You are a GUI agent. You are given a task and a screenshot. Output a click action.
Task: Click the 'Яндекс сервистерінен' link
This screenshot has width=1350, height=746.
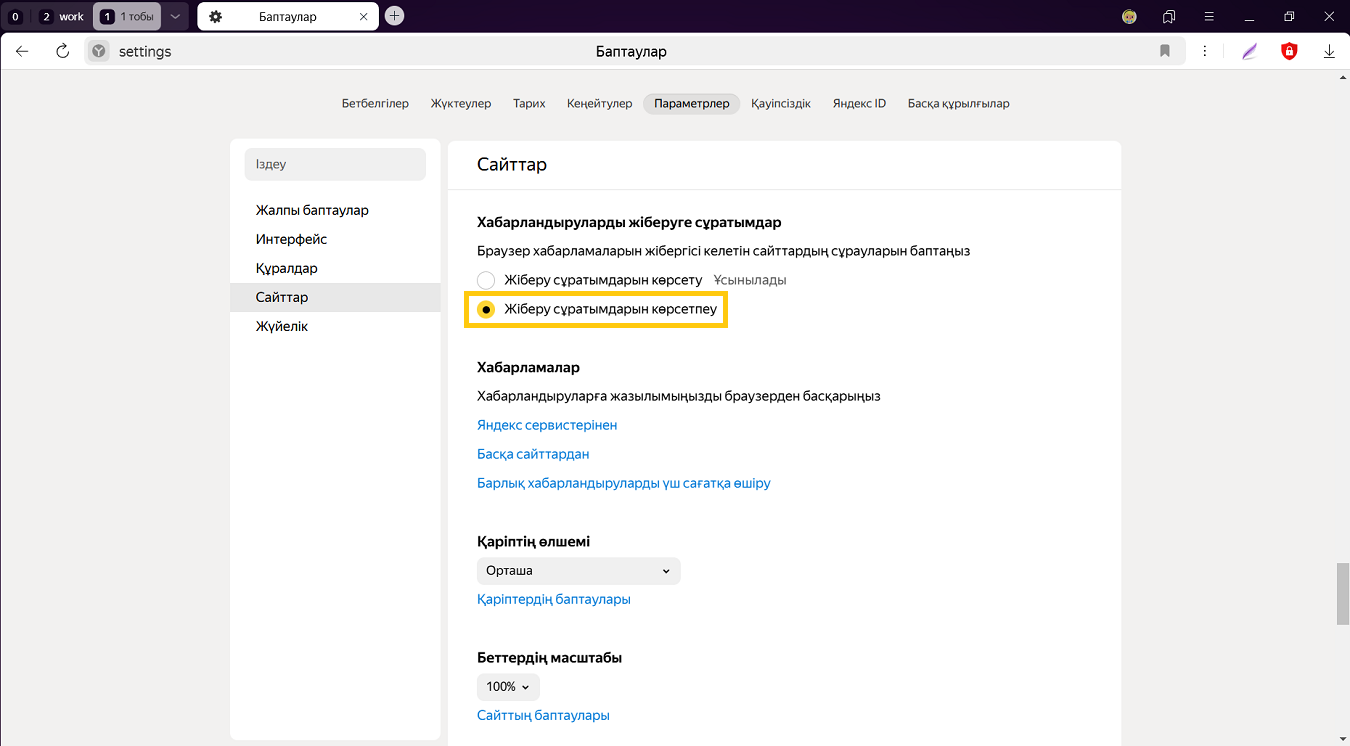pyautogui.click(x=547, y=425)
